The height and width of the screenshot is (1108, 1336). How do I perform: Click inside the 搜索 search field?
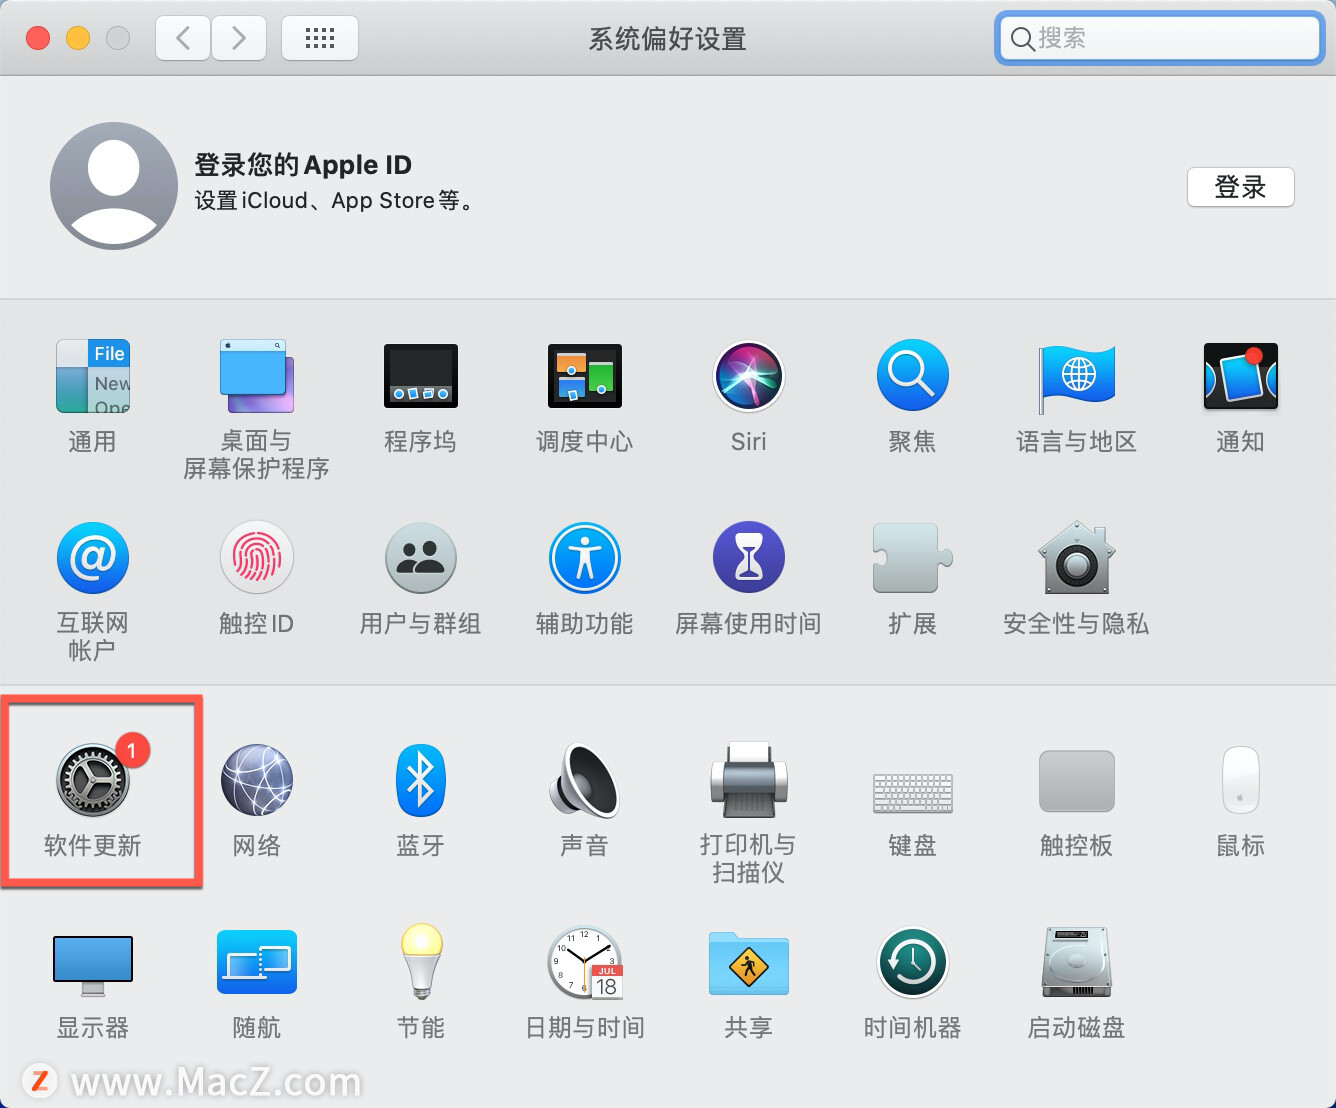point(1157,38)
